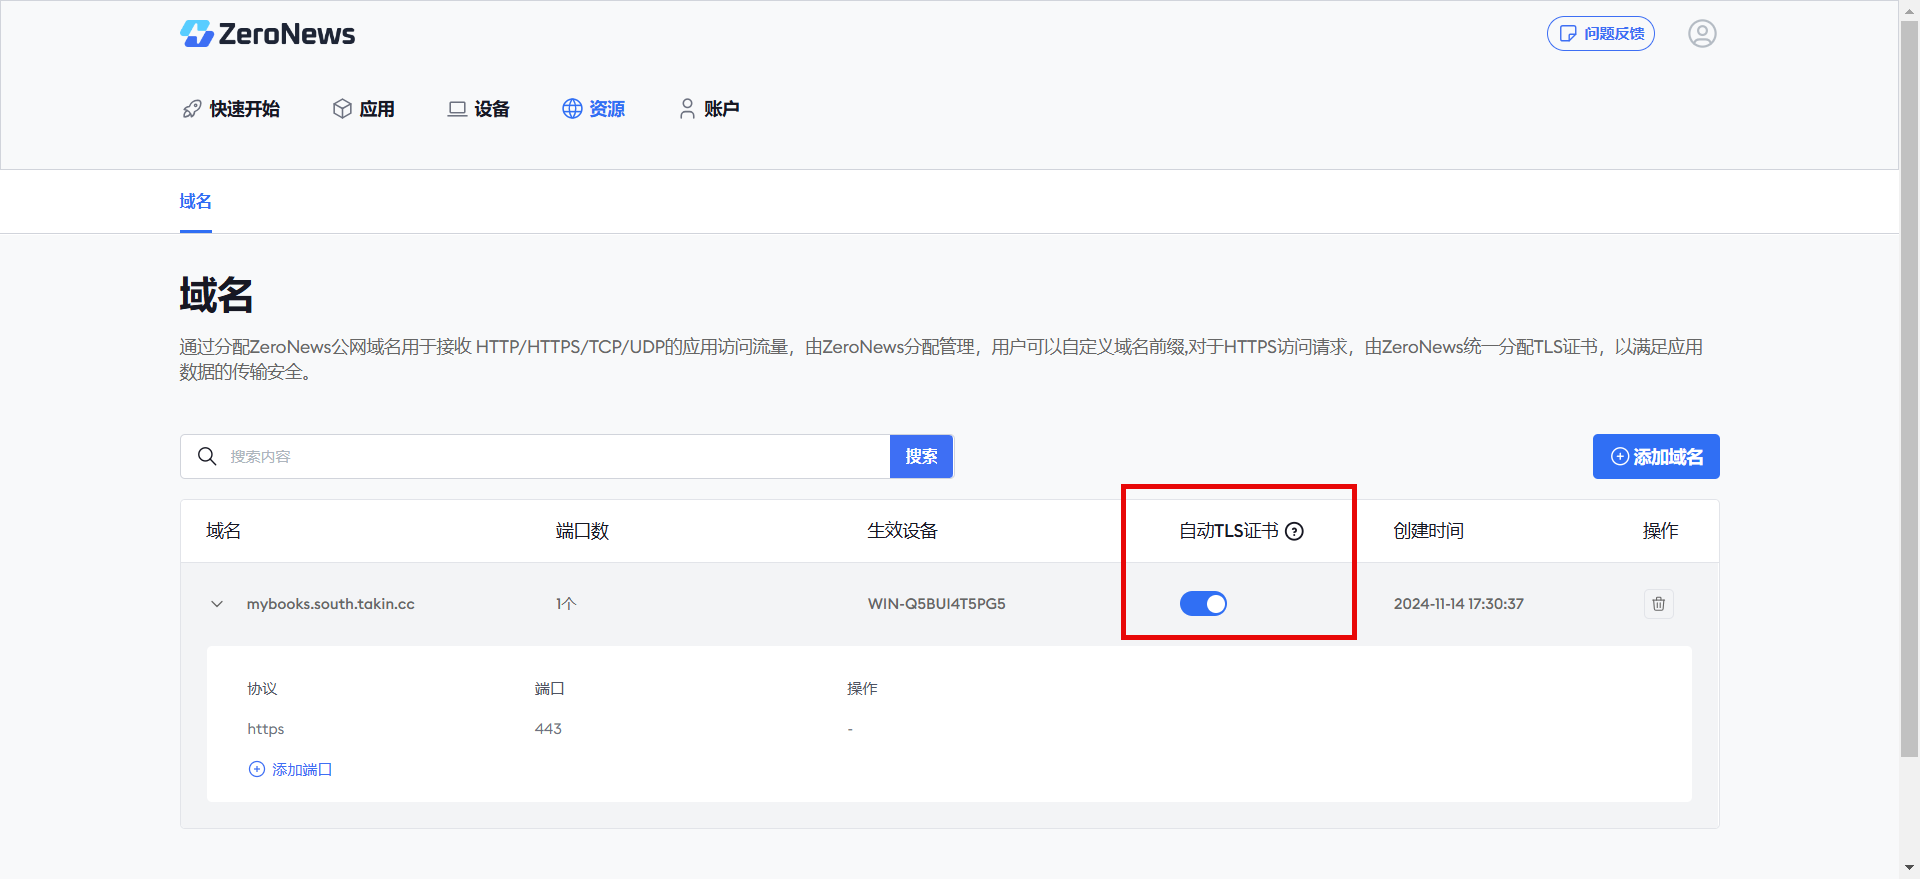Collapse the mybooks.south.takin.cc row
The image size is (1920, 879).
(x=217, y=604)
